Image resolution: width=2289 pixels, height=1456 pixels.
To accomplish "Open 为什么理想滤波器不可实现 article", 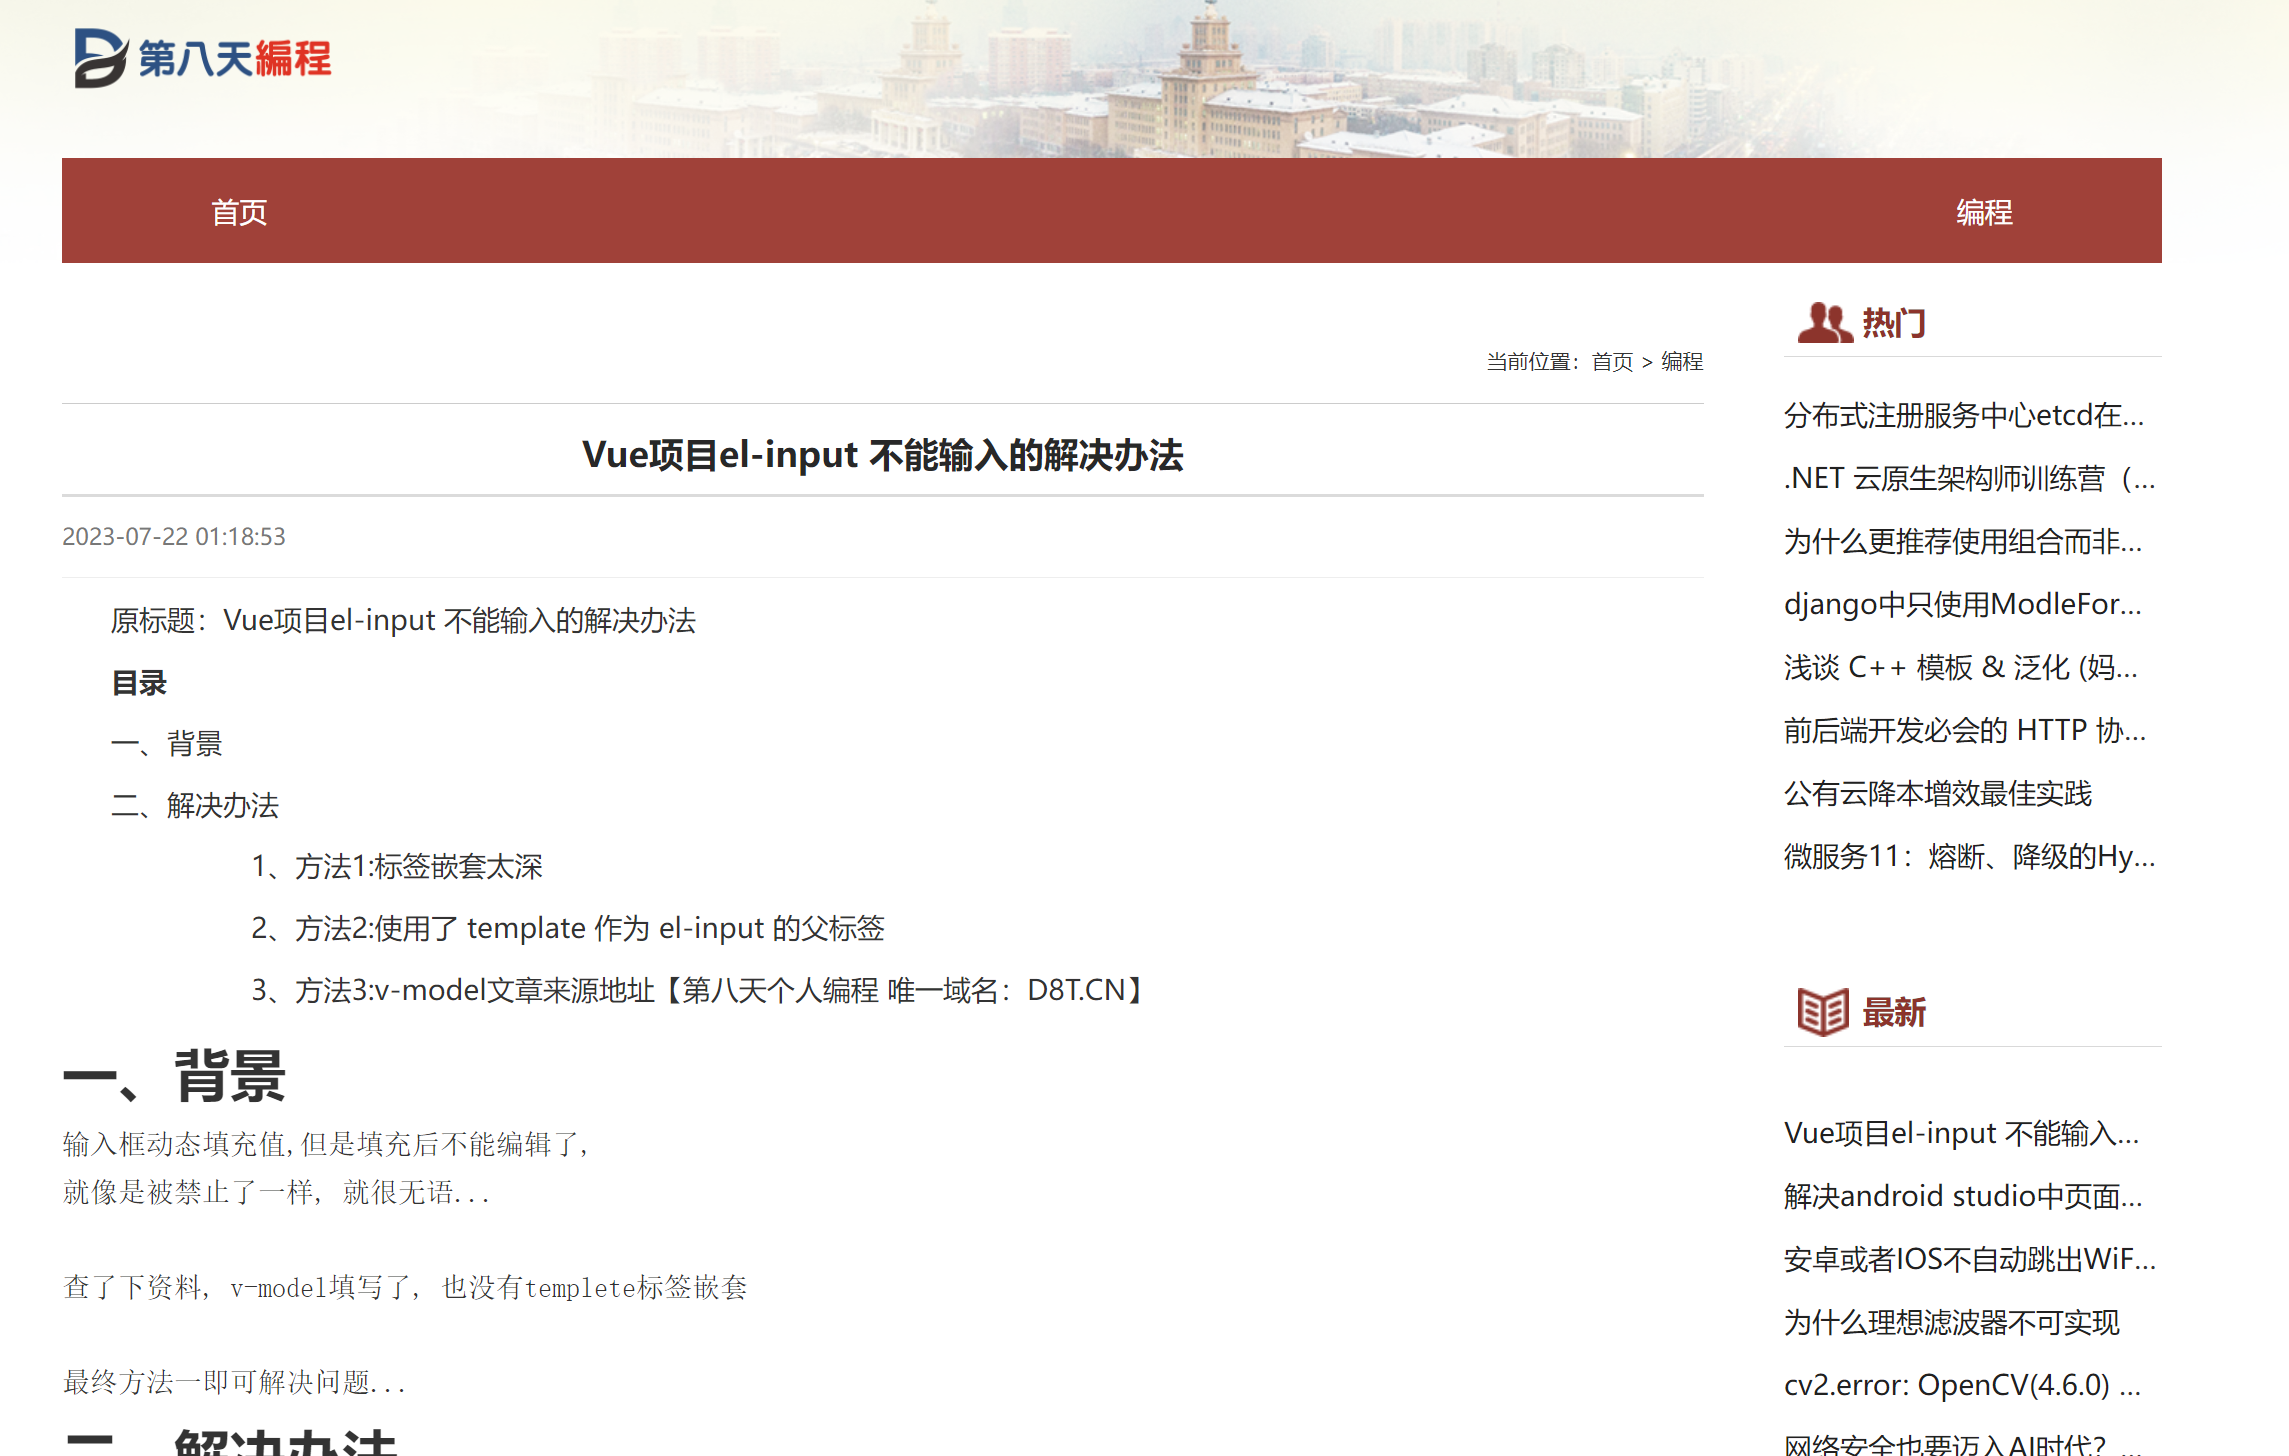I will (1951, 1323).
